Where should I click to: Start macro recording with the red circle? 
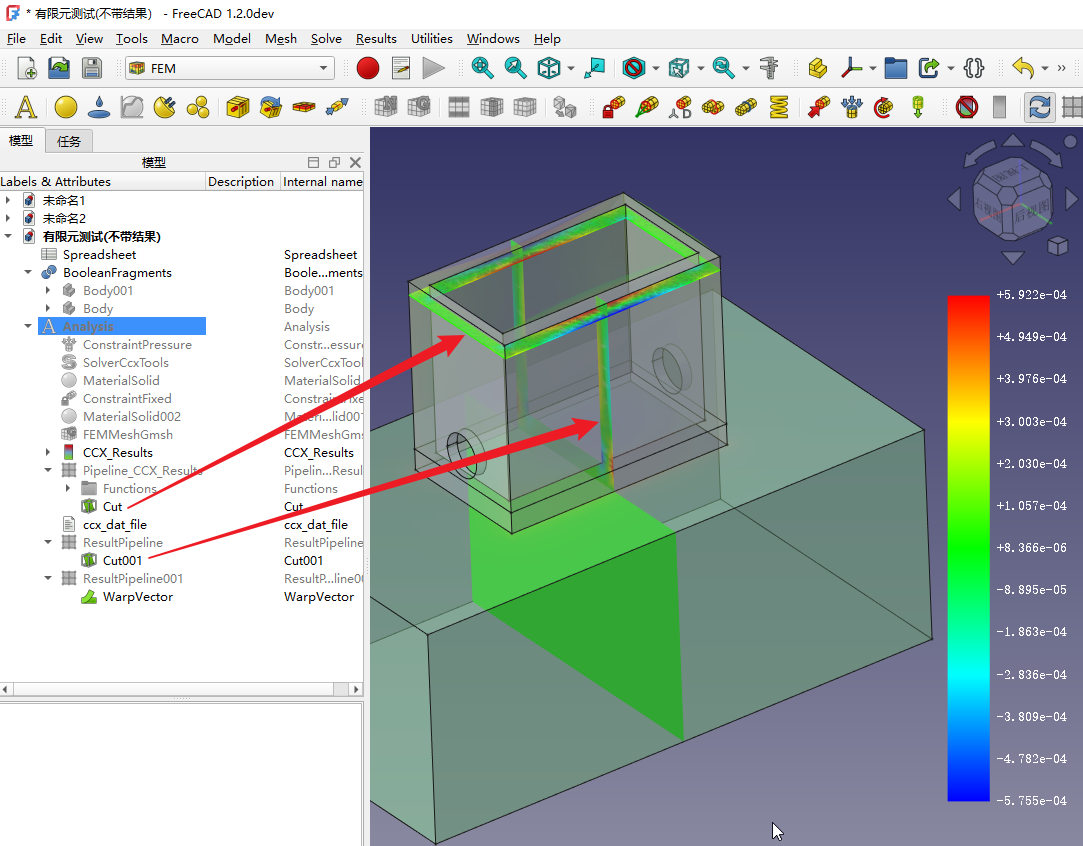pyautogui.click(x=368, y=68)
